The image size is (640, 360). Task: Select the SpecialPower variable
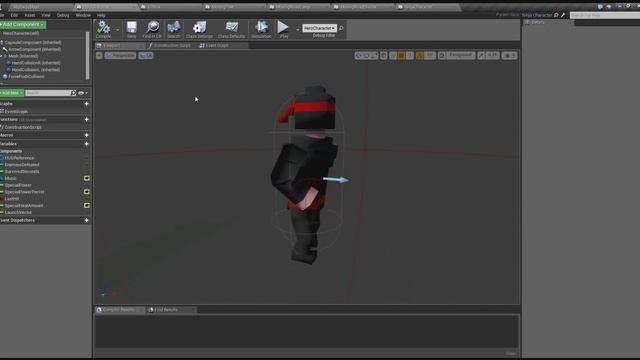click(x=18, y=185)
